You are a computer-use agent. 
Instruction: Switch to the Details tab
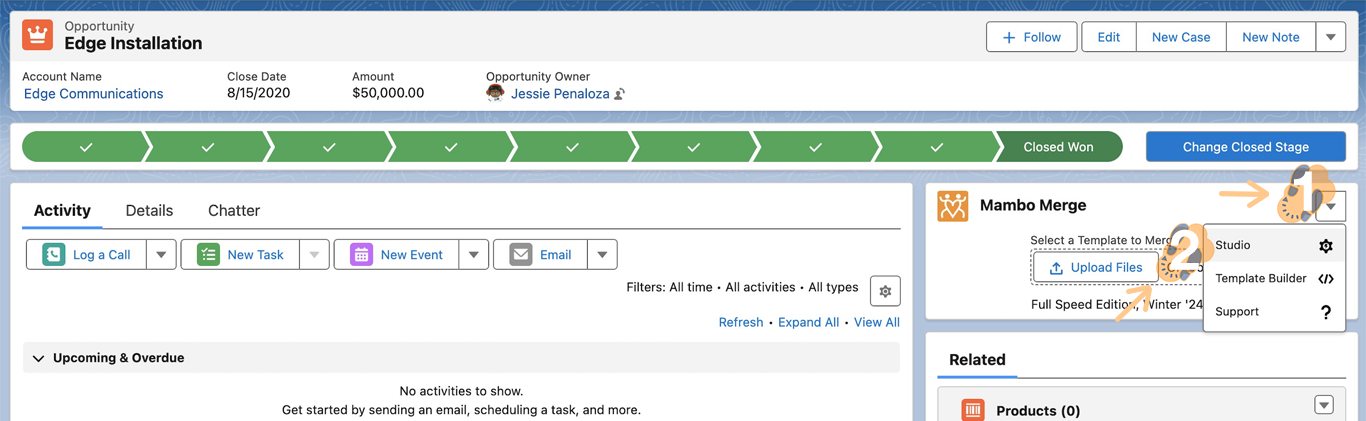149,211
